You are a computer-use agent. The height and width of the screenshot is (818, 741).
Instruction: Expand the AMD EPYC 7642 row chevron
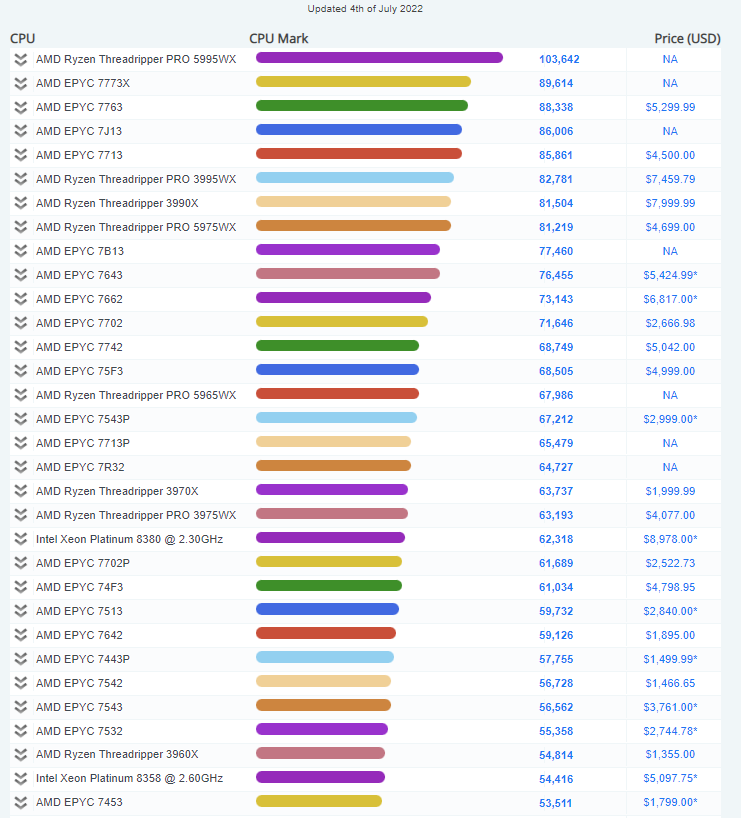(21, 635)
